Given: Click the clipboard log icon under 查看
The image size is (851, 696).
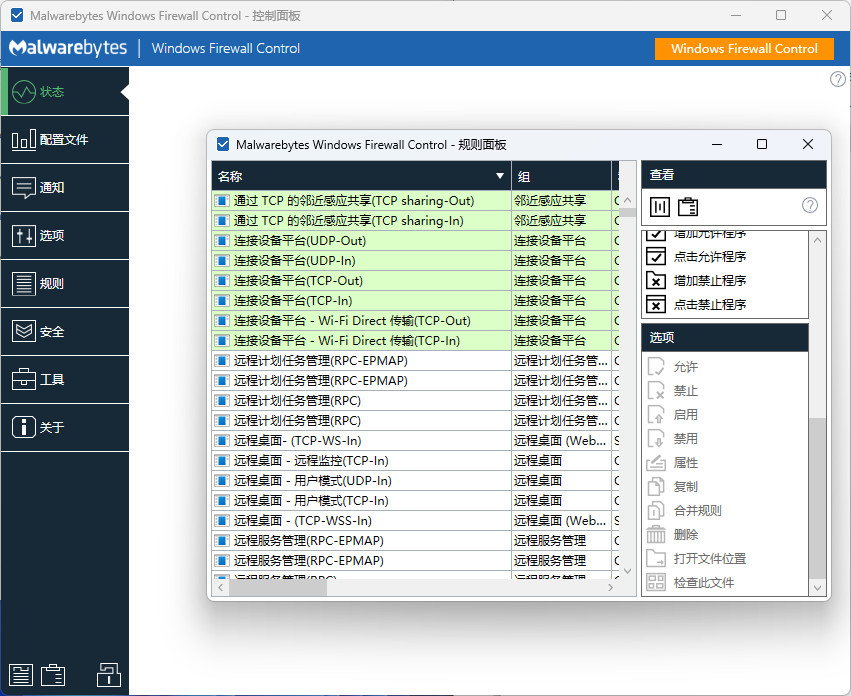Looking at the screenshot, I should (x=688, y=206).
